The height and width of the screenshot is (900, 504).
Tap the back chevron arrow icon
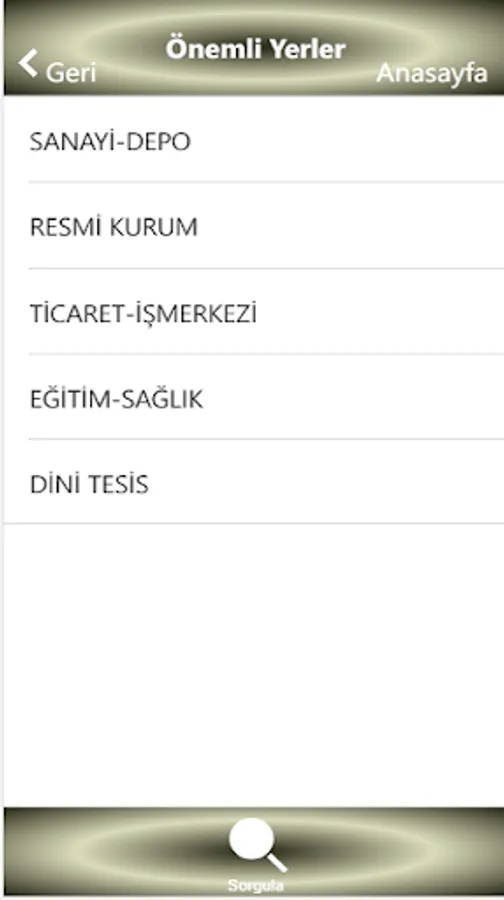coord(28,63)
